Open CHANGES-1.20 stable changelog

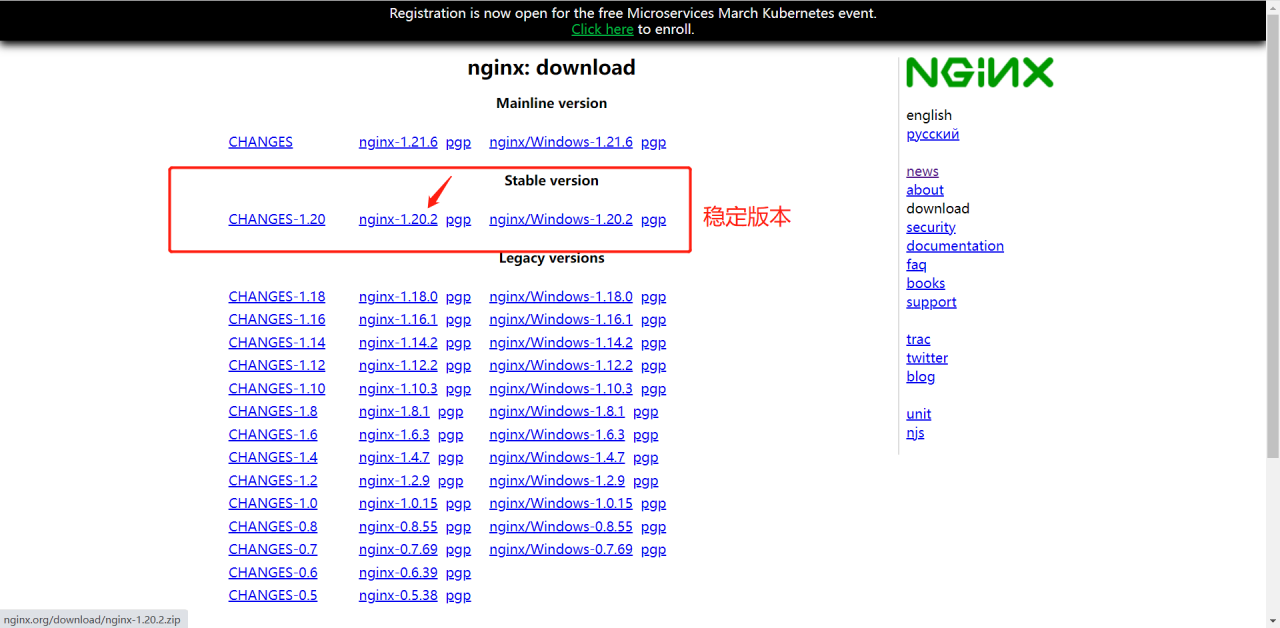click(x=277, y=219)
